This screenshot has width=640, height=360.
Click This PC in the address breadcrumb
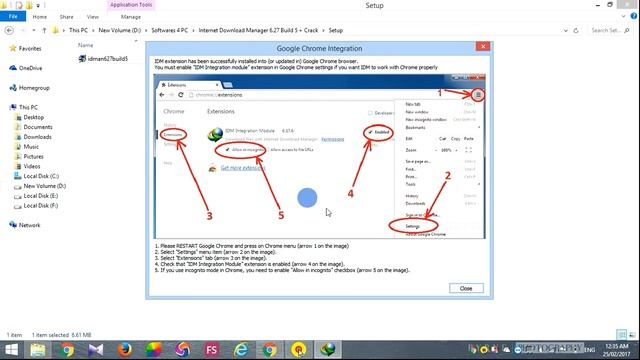(78, 30)
